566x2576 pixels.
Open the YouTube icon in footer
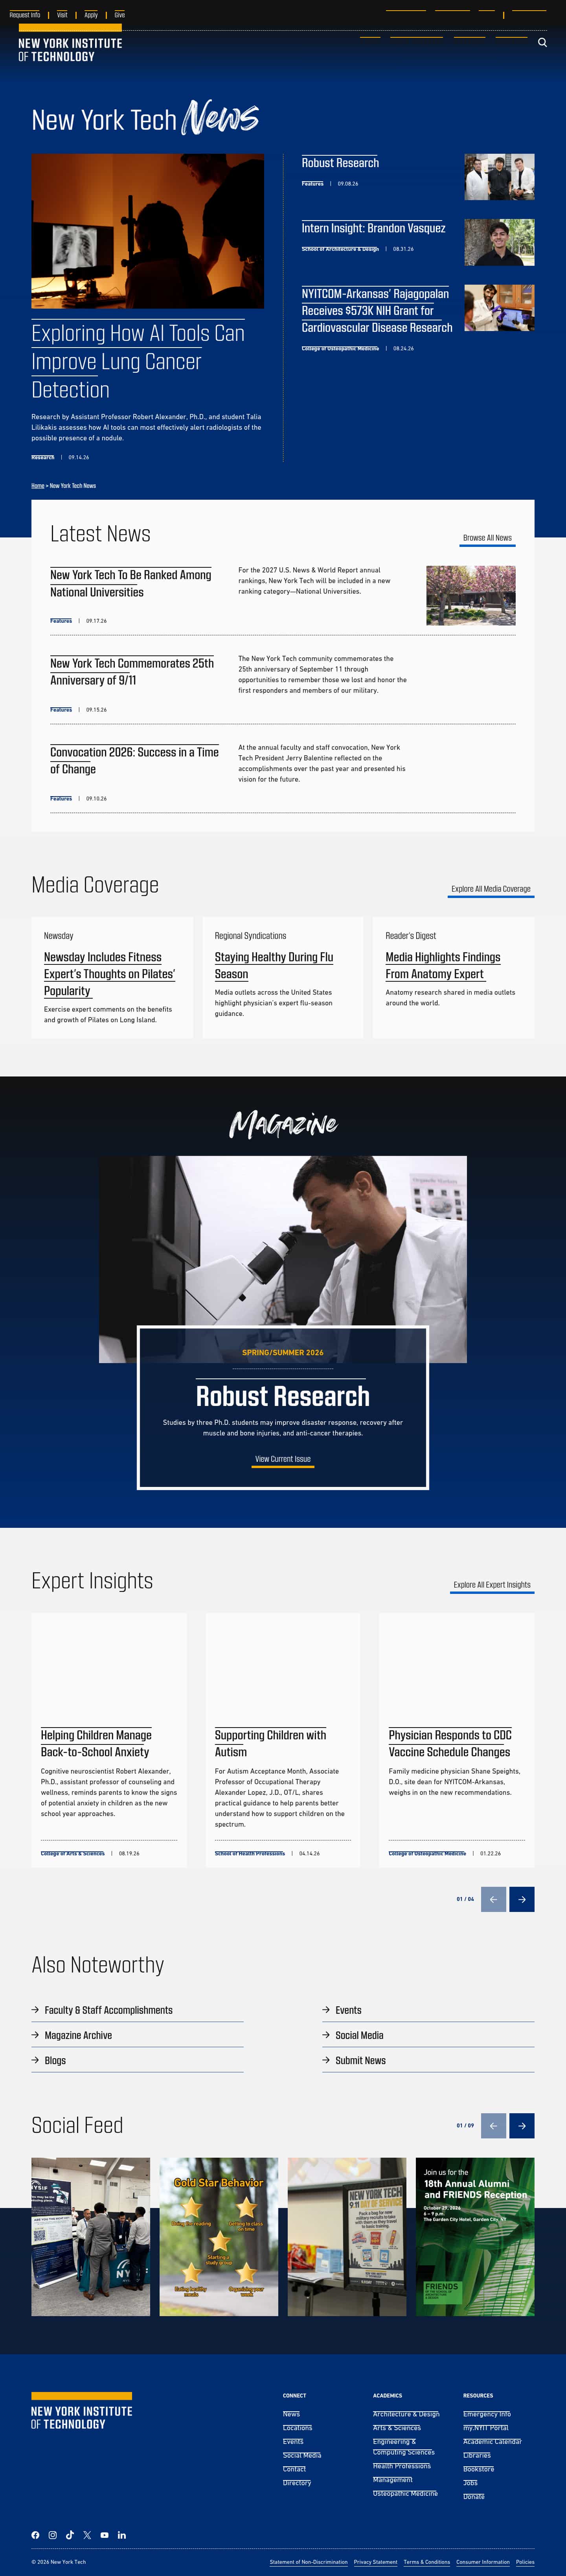[104, 2535]
